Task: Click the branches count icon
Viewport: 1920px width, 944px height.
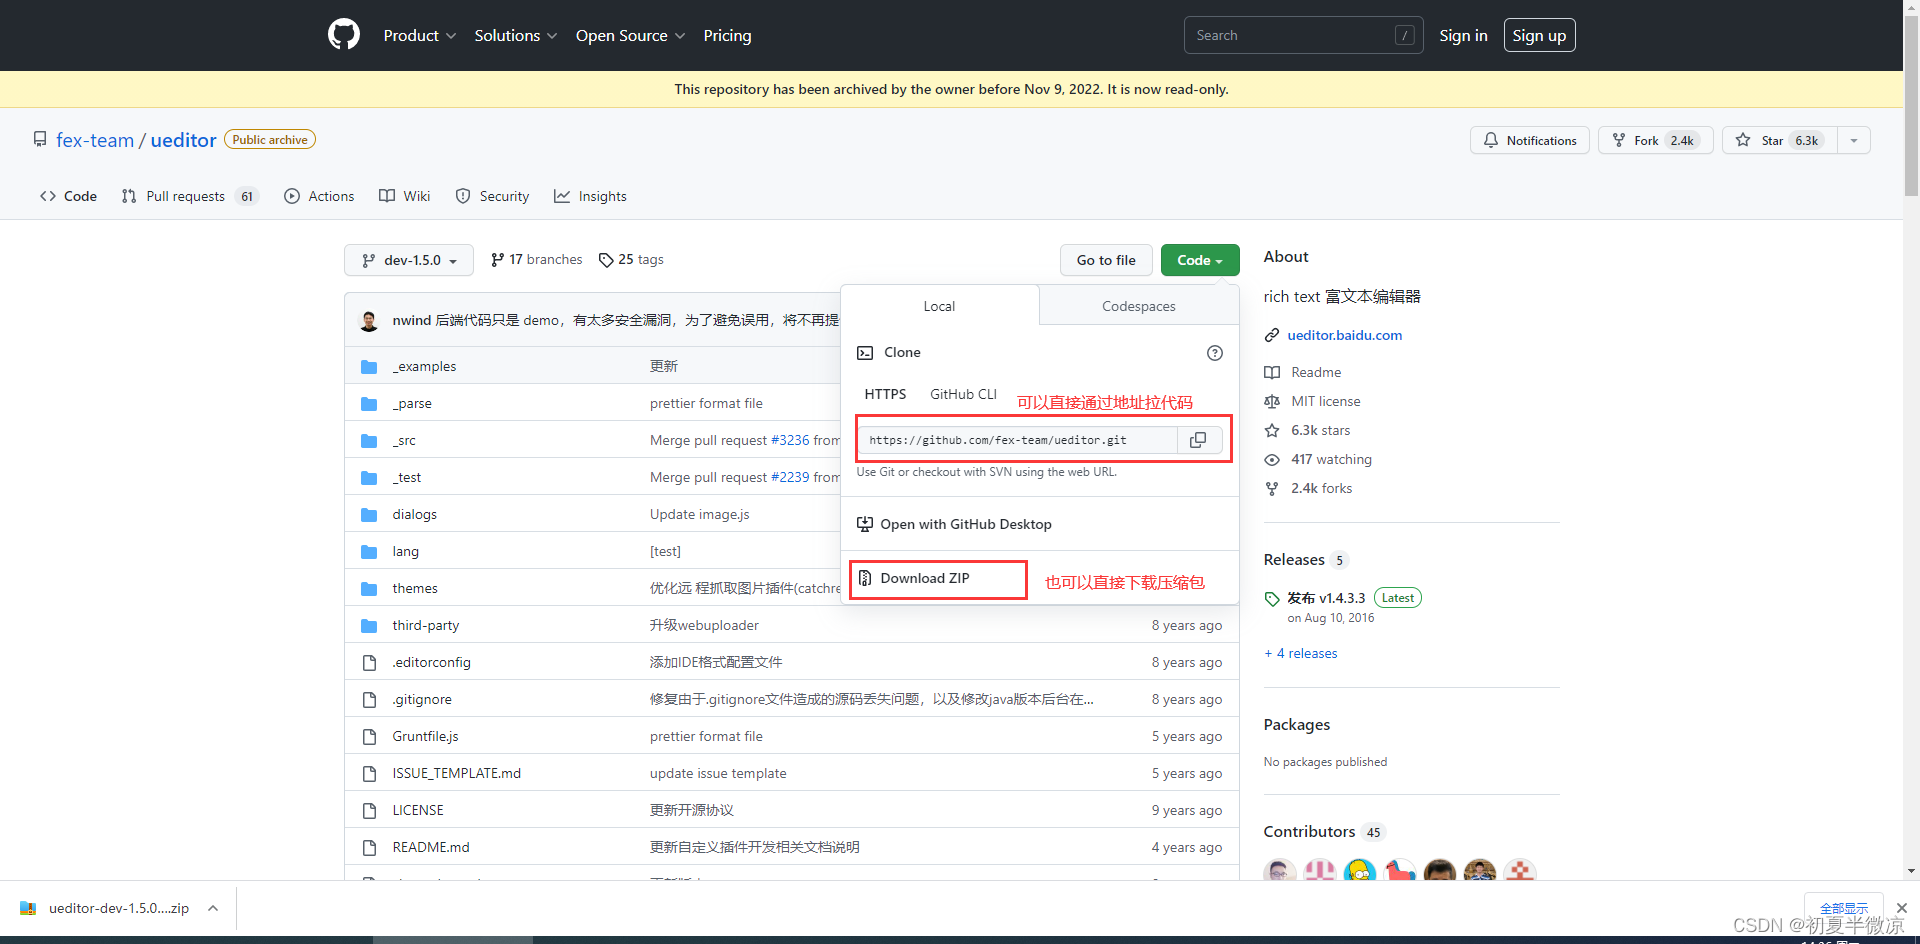Action: point(497,260)
